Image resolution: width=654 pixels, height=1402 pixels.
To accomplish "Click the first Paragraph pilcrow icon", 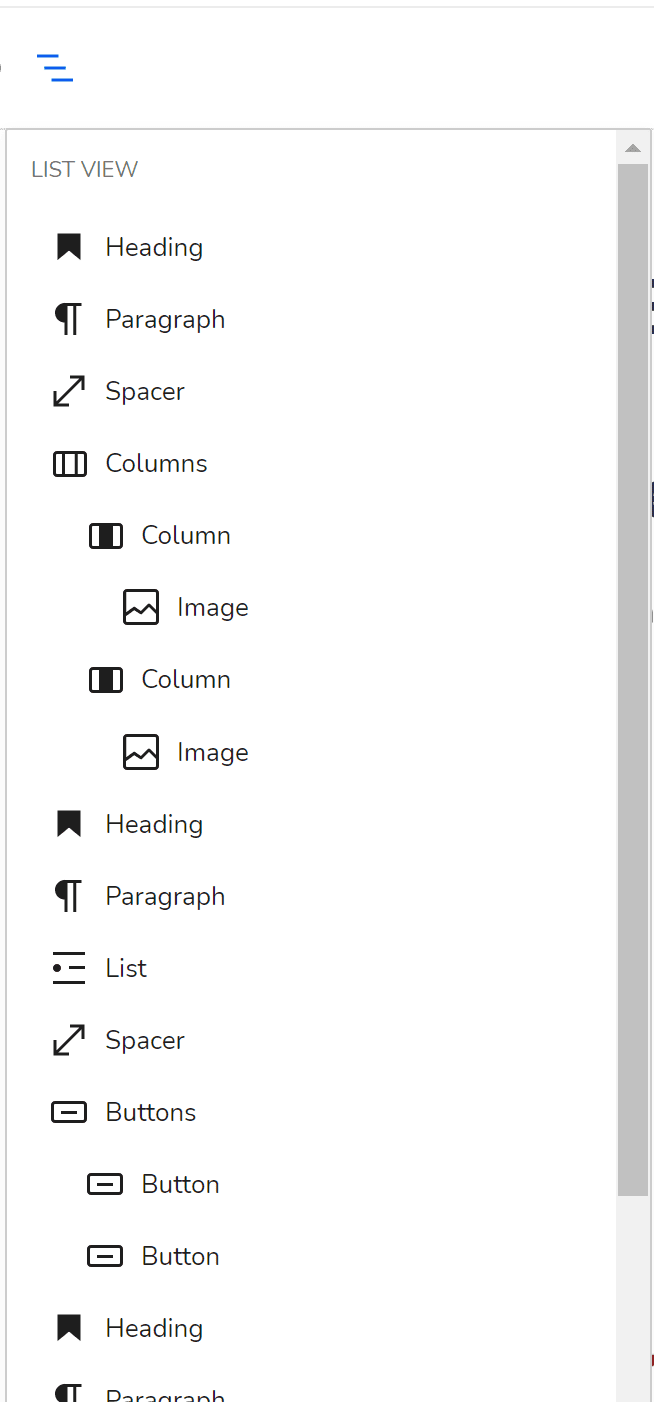I will click(x=68, y=319).
